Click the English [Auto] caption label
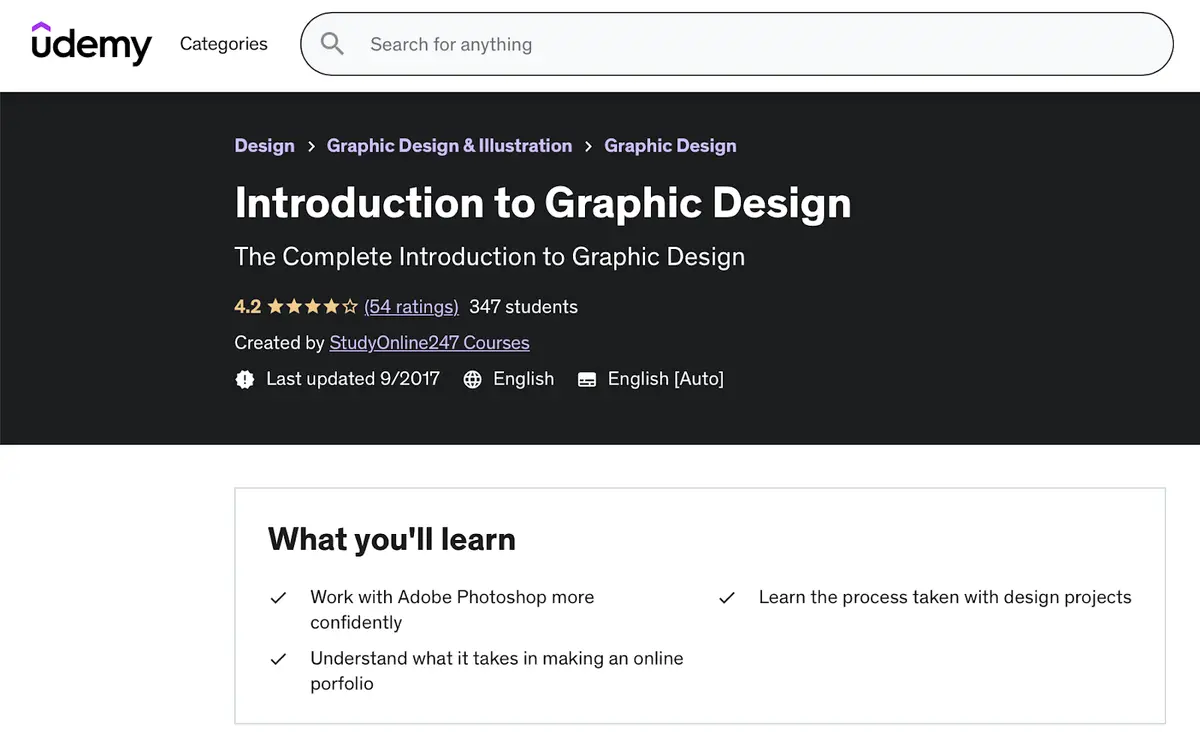 coord(666,379)
